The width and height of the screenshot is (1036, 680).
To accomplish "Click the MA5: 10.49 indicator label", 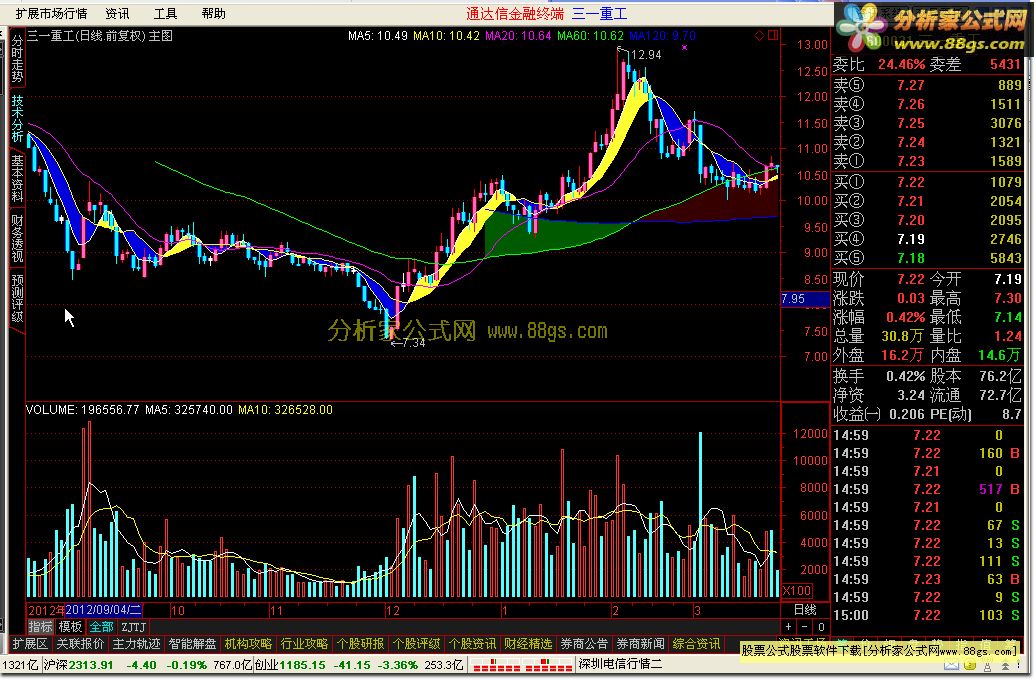I will pos(378,36).
